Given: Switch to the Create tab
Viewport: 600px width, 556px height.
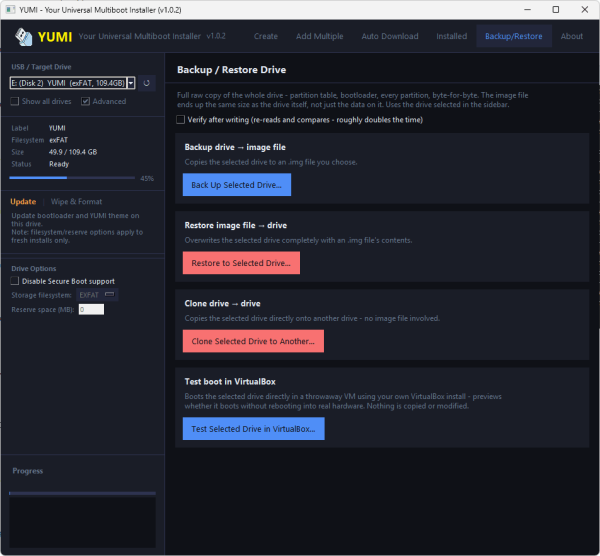Looking at the screenshot, I should 266,36.
